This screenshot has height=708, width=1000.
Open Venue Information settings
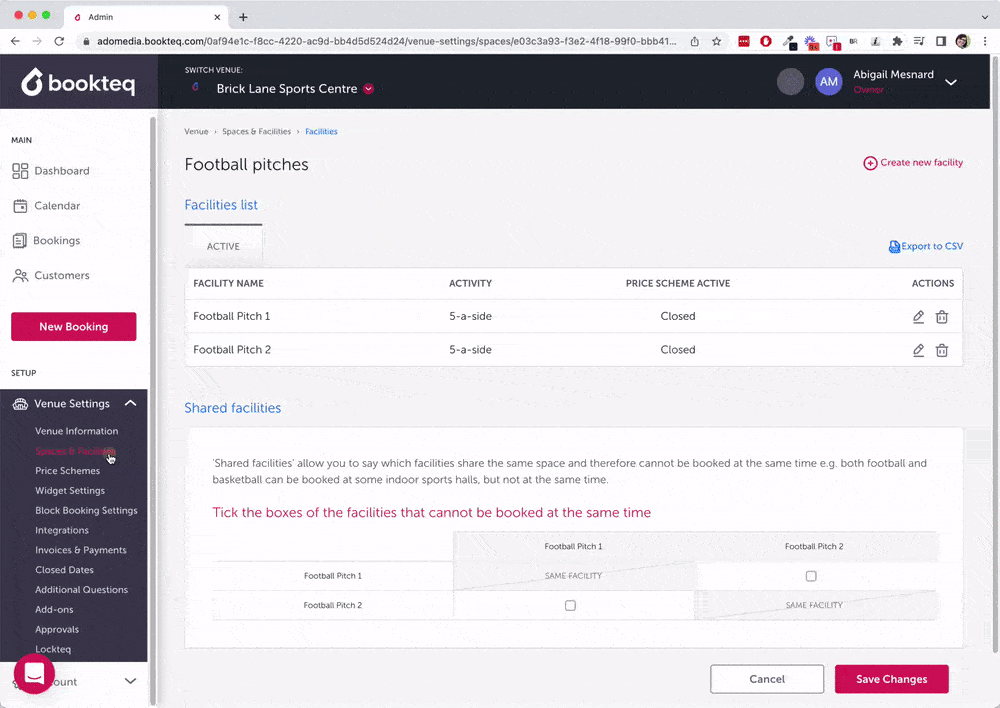[x=77, y=431]
